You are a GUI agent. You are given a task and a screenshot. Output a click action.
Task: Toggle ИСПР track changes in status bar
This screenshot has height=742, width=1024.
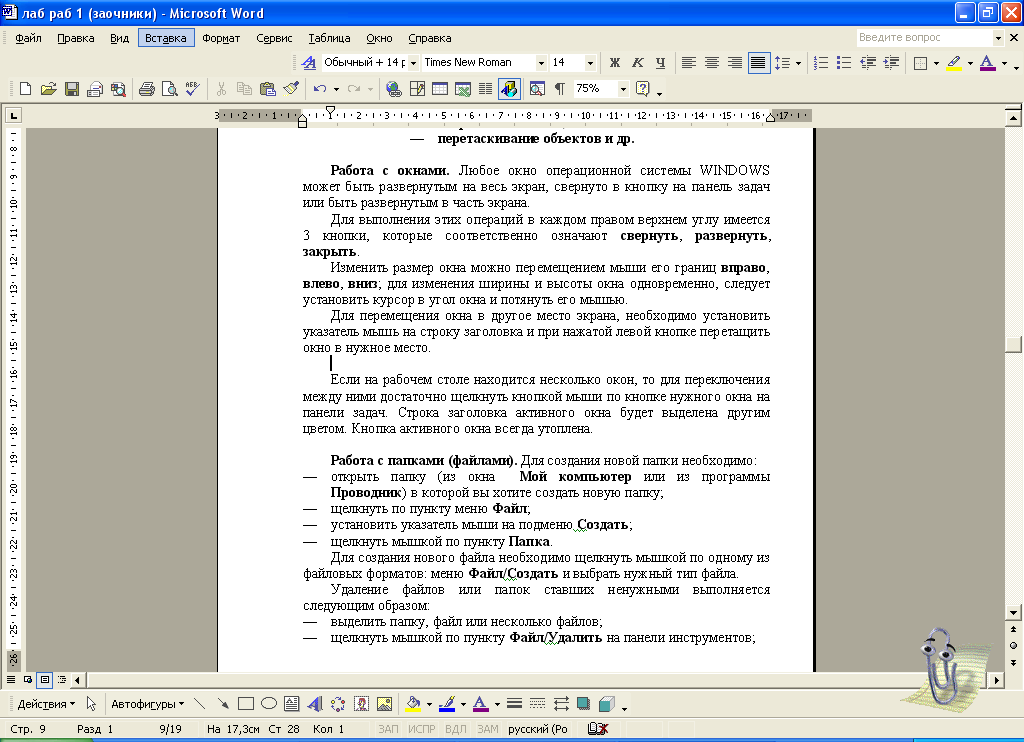[x=422, y=729]
